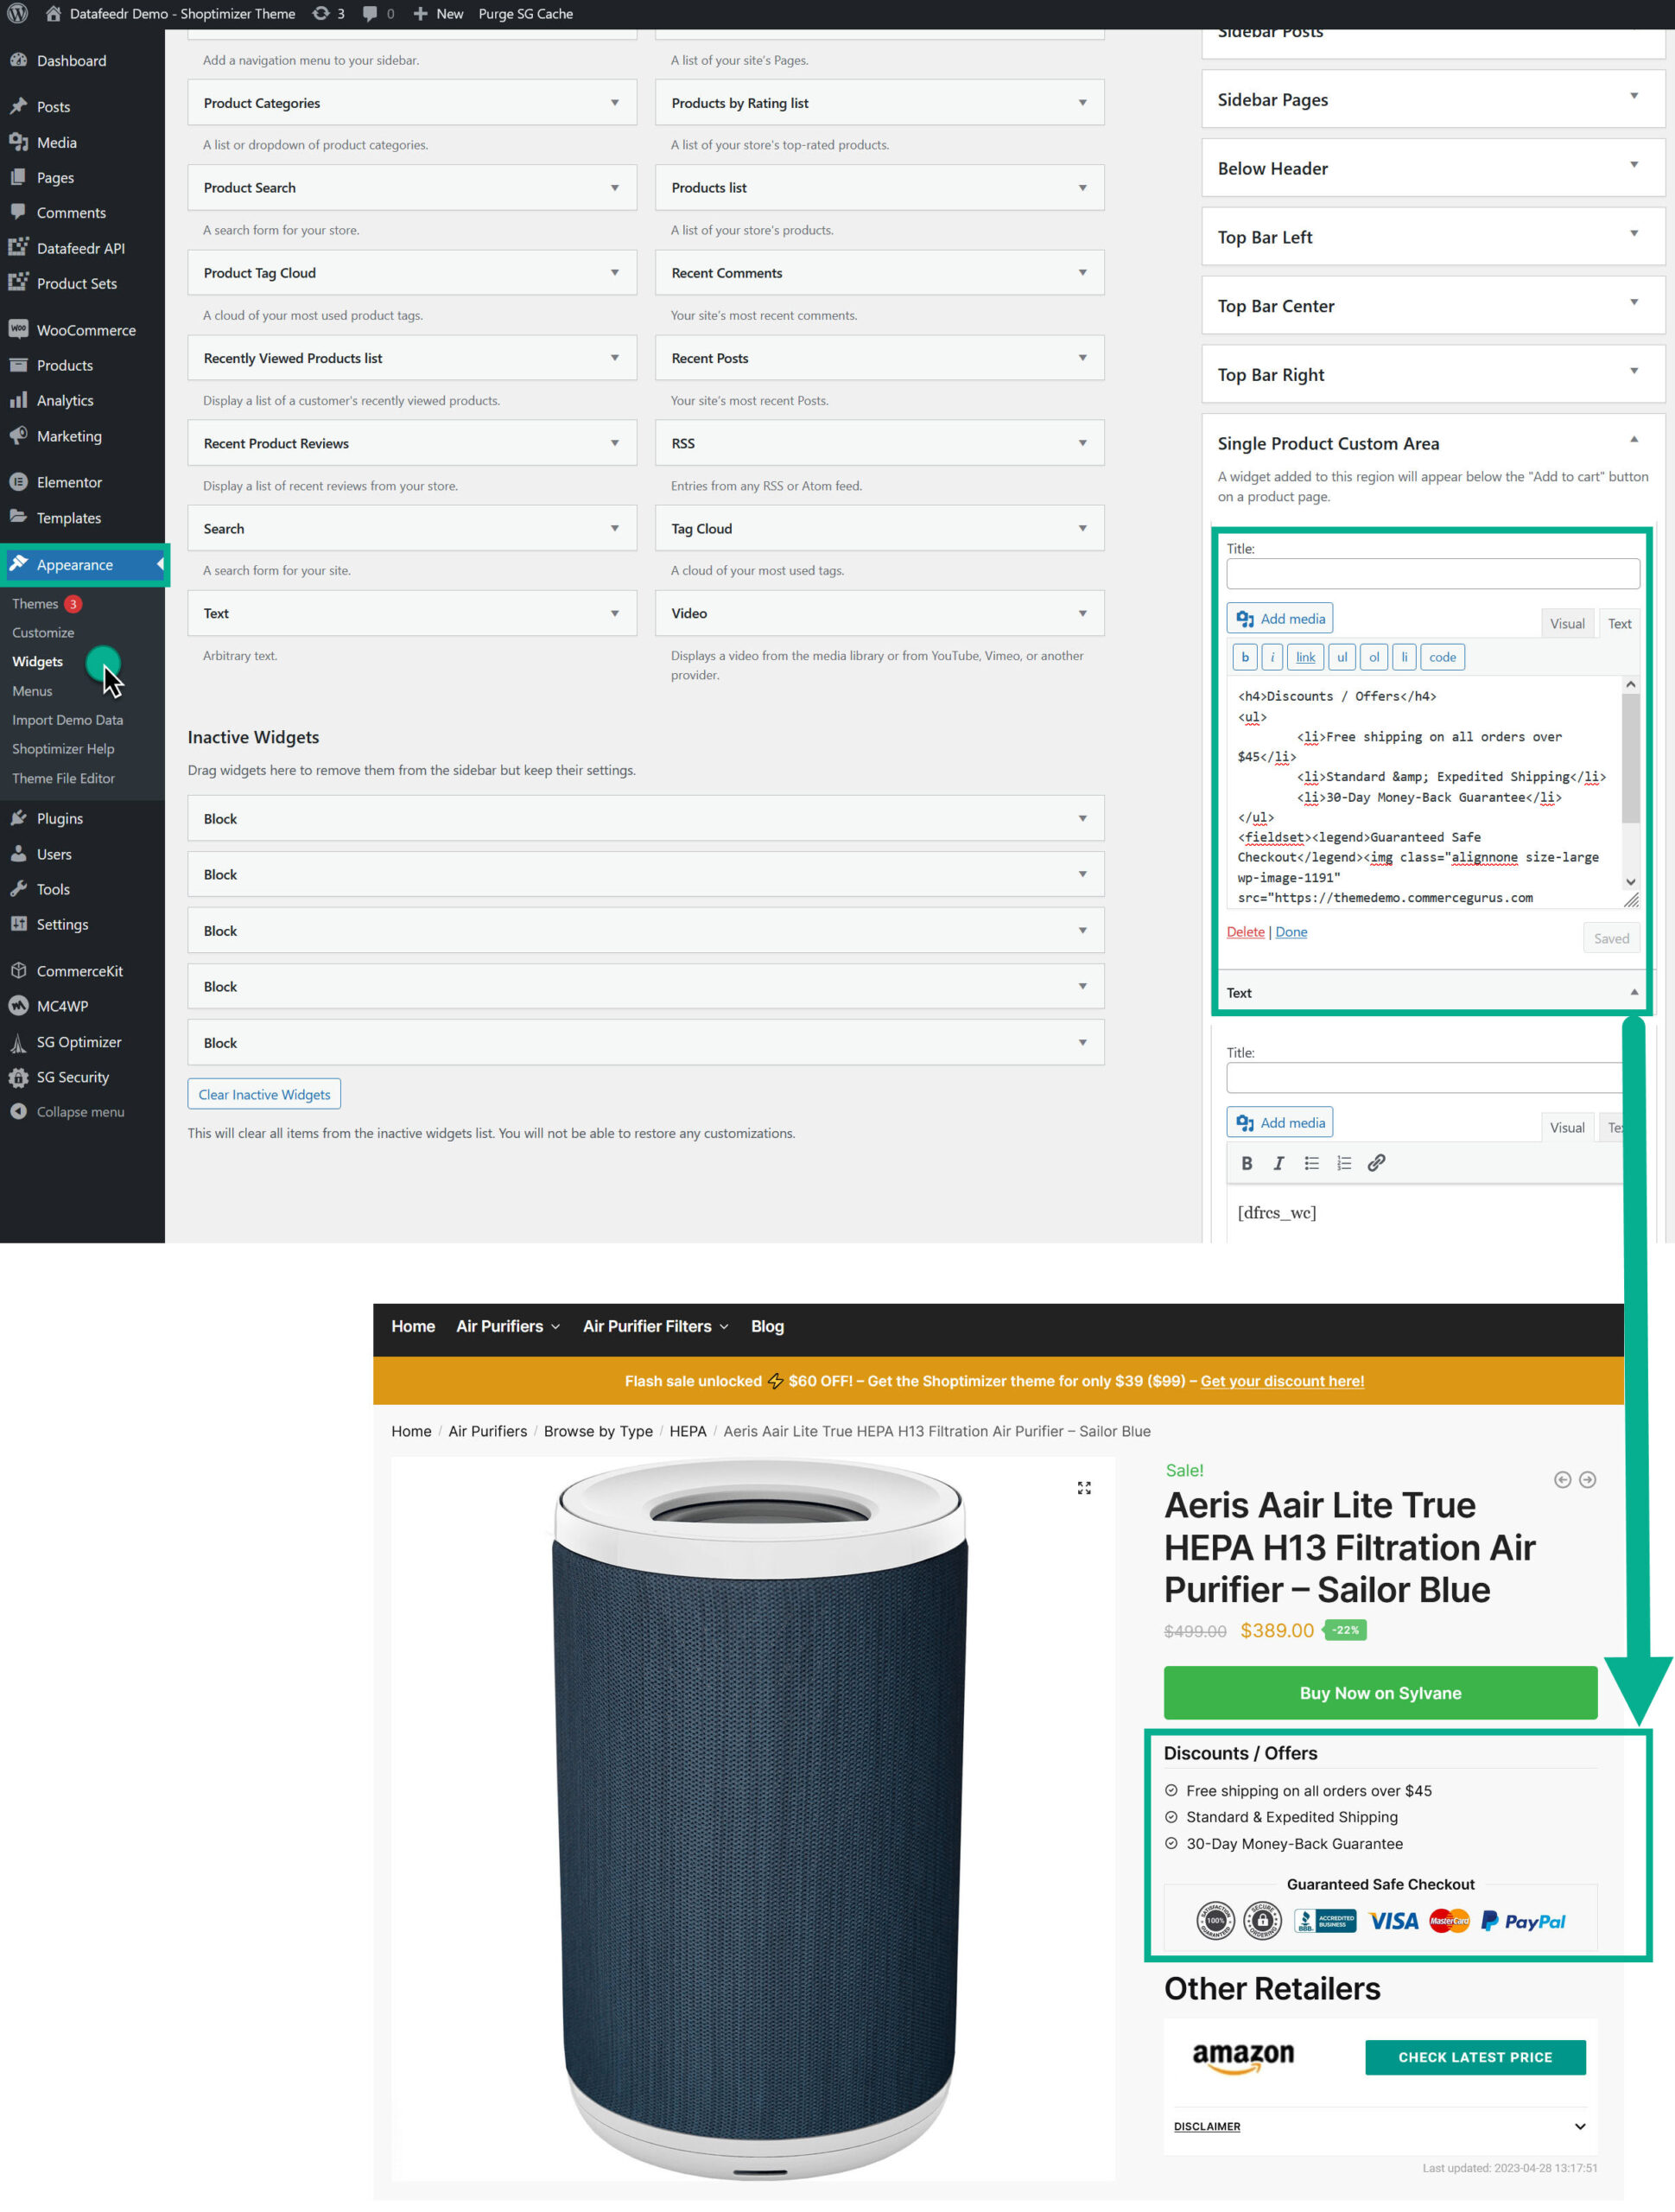Click the Bold icon in visual editor

click(1246, 1163)
